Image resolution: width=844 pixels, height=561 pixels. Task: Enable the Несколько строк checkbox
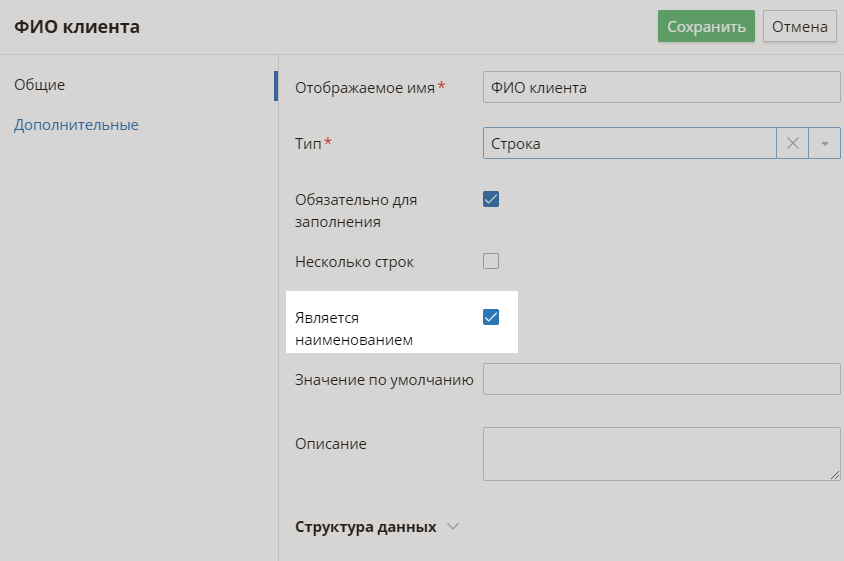pos(491,262)
